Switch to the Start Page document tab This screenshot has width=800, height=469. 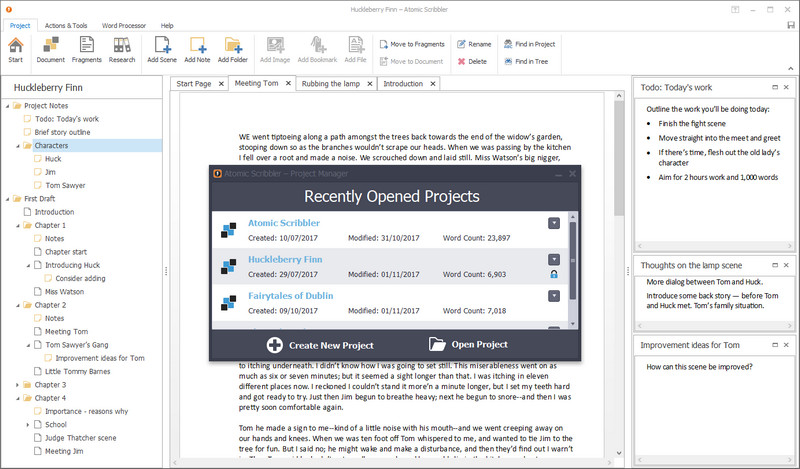coord(194,84)
